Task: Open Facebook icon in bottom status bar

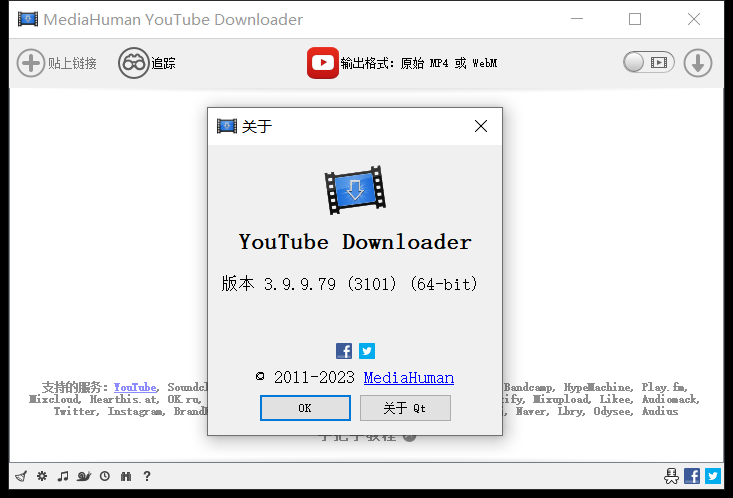Action: click(x=692, y=476)
